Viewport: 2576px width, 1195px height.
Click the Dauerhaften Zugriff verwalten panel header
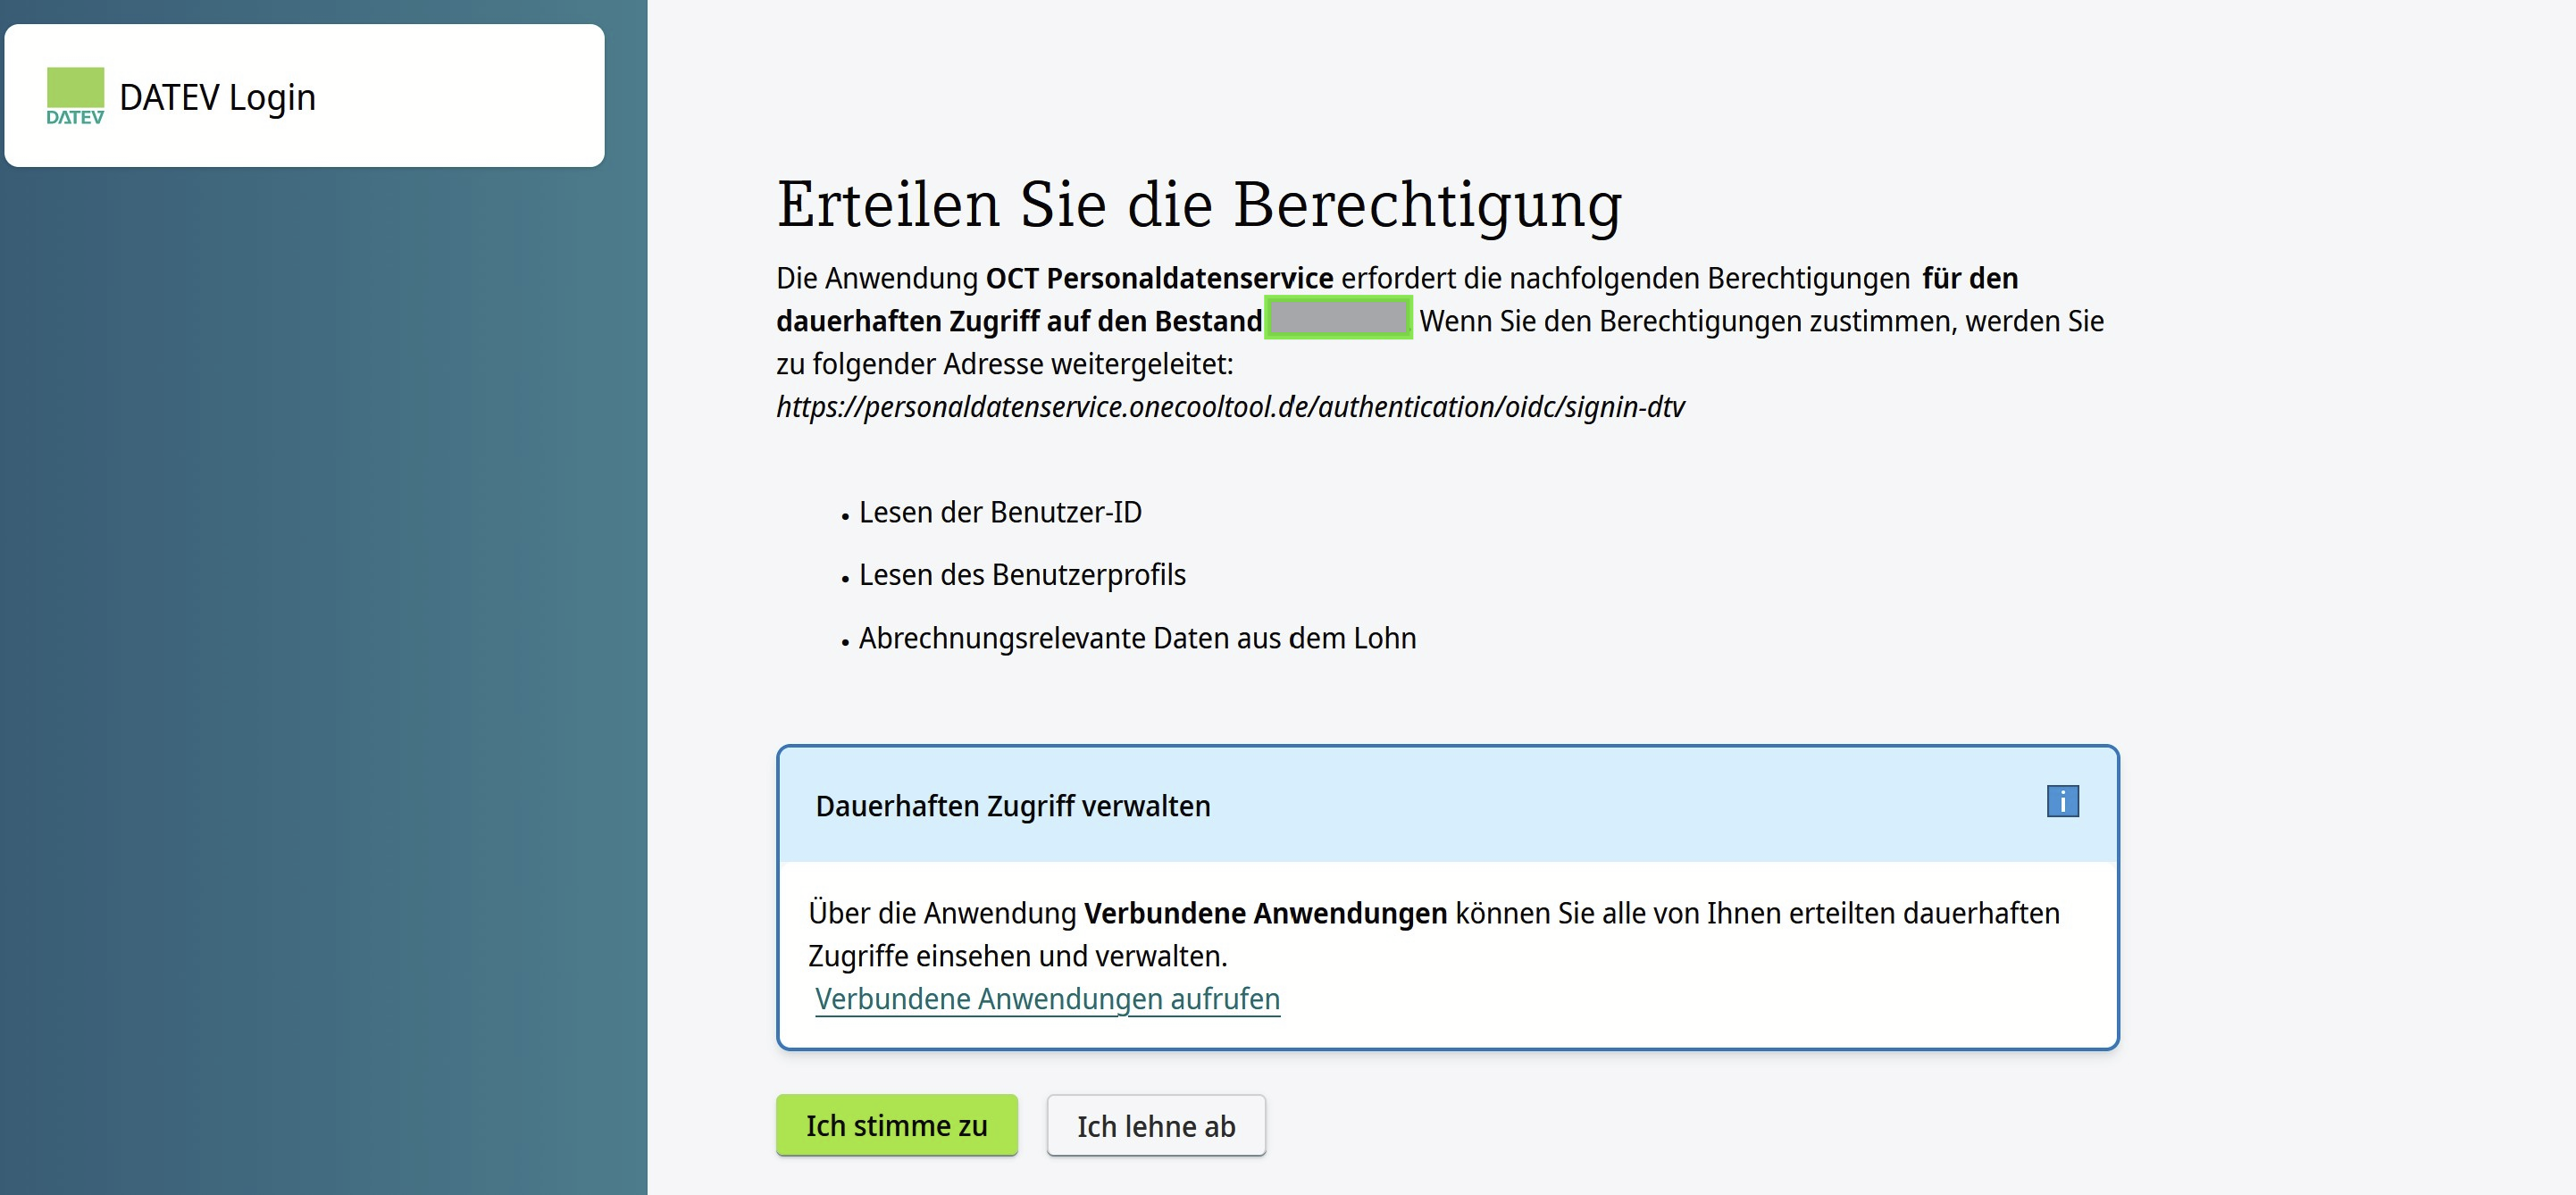[x=1013, y=806]
